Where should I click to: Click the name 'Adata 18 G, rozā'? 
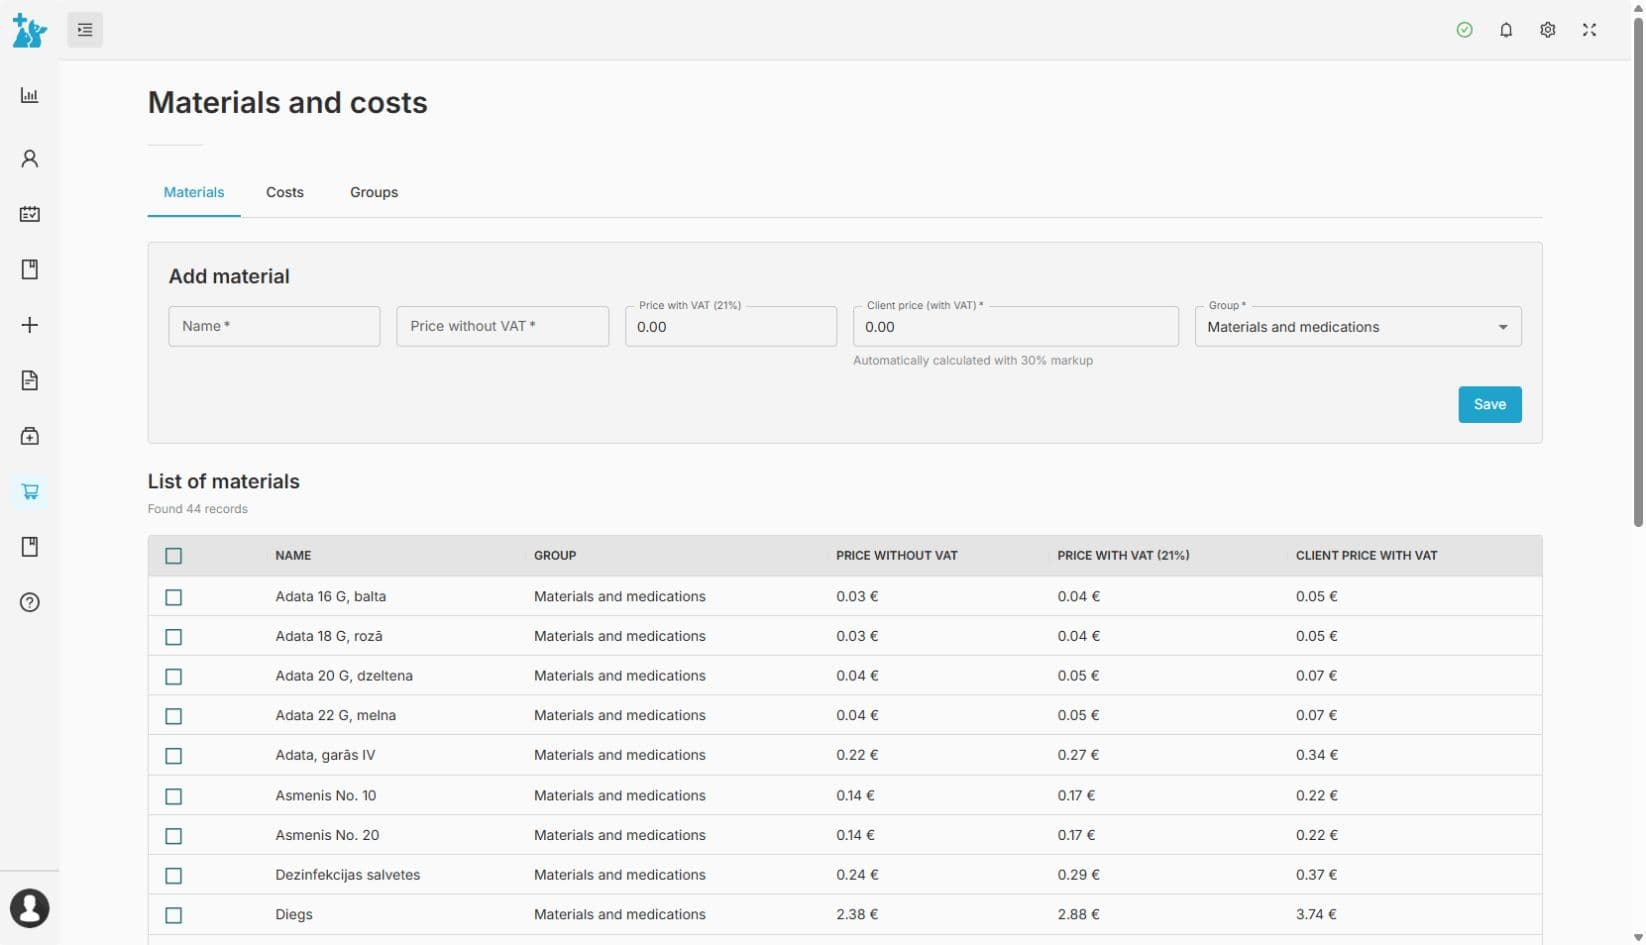point(329,636)
